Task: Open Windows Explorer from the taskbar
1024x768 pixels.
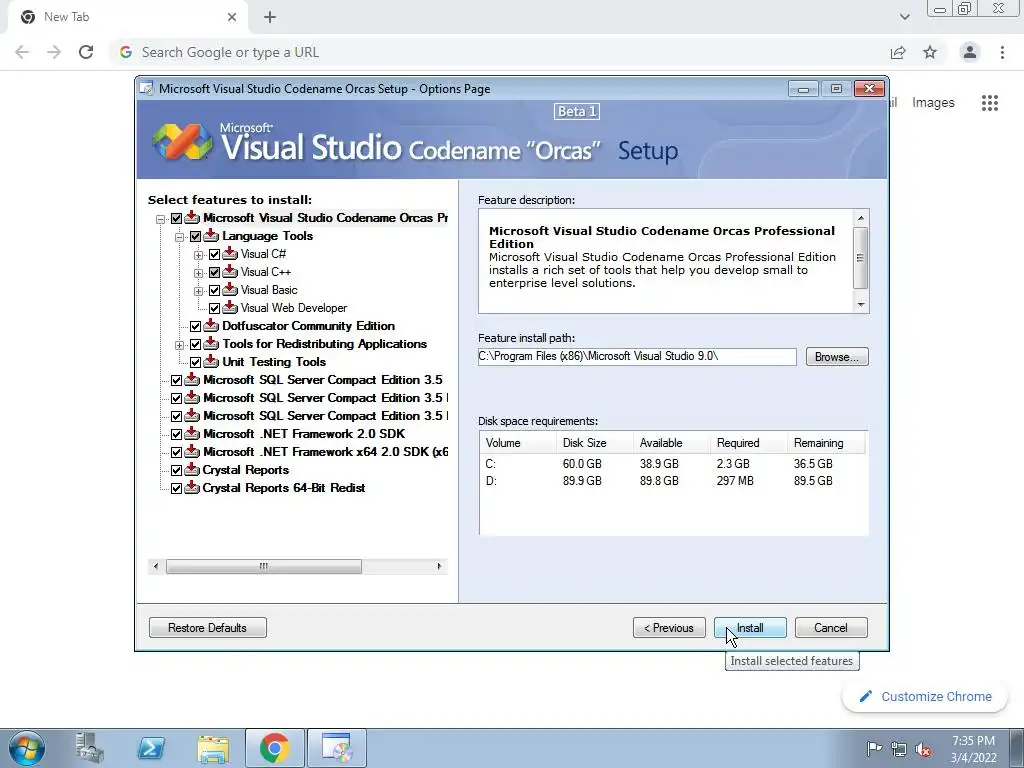Action: tap(213, 748)
